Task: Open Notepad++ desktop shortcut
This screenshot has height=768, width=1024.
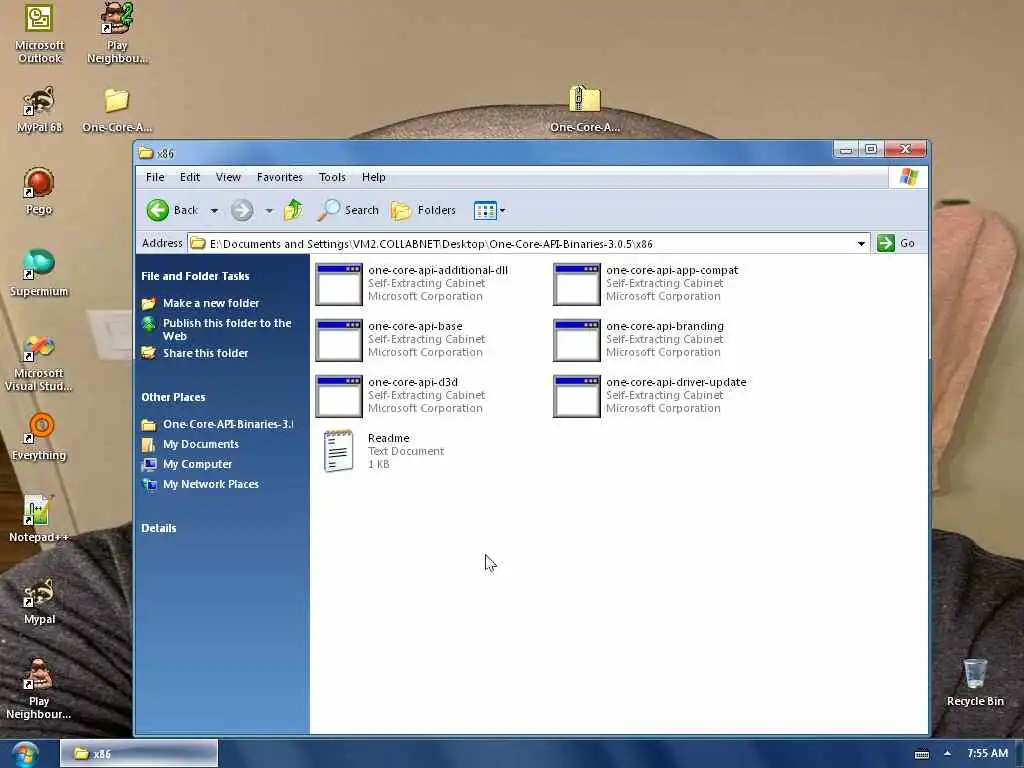Action: click(39, 519)
